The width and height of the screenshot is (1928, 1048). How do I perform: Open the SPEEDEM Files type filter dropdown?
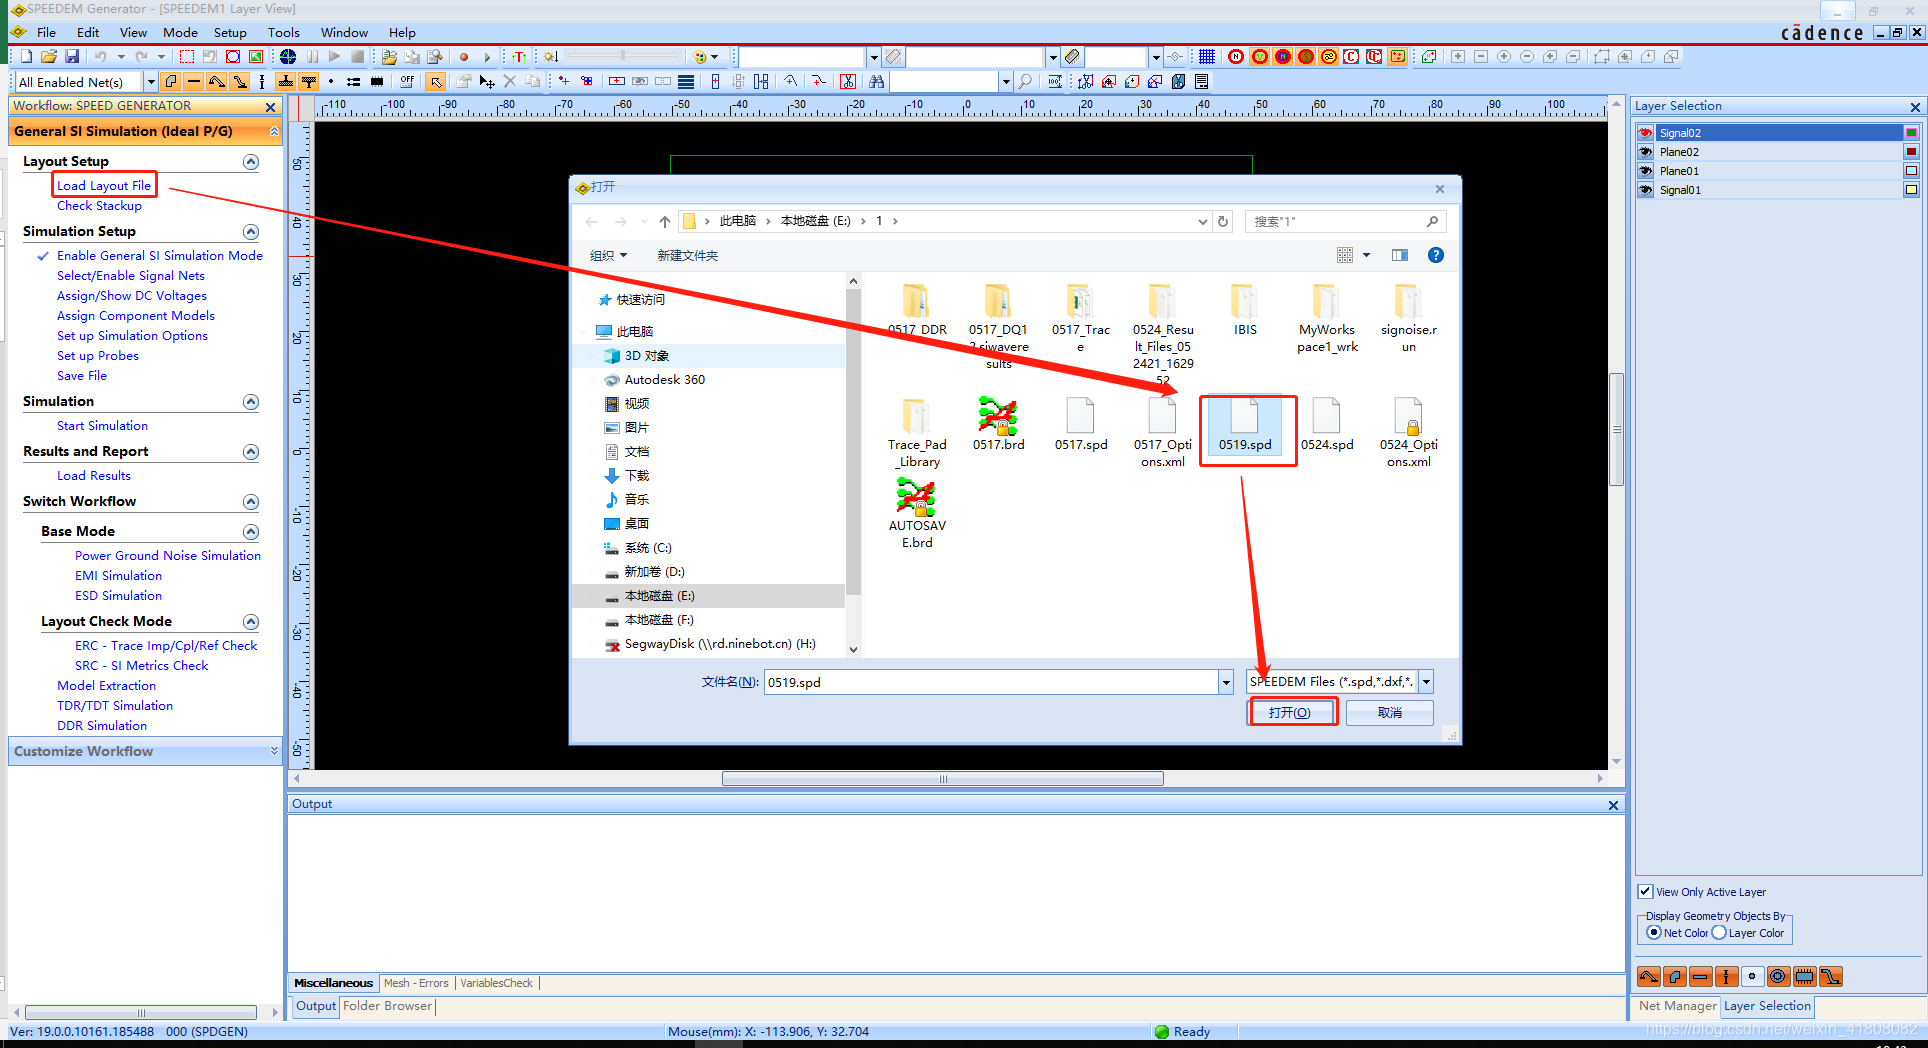(1426, 682)
